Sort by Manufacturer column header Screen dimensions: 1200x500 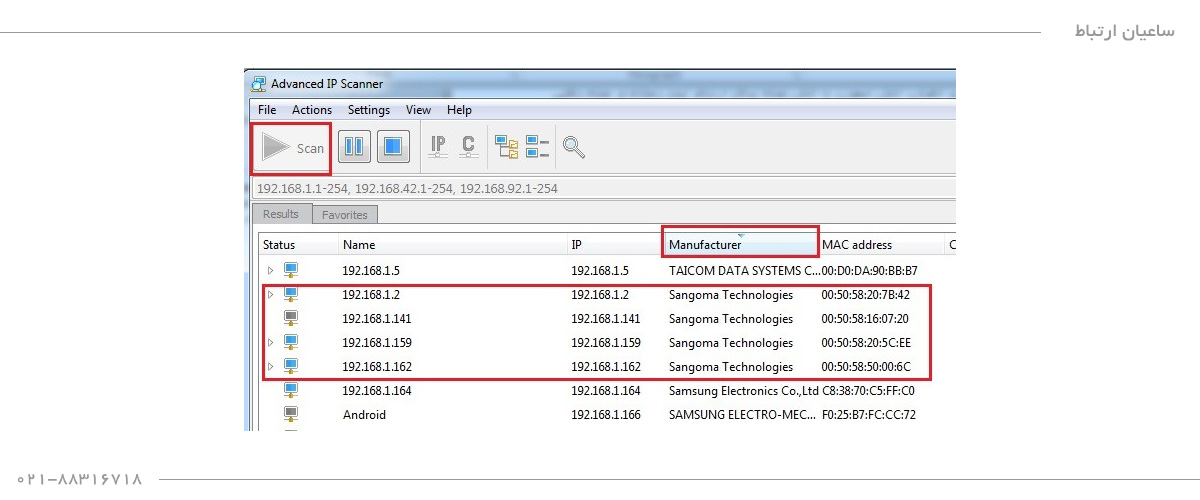(x=740, y=245)
